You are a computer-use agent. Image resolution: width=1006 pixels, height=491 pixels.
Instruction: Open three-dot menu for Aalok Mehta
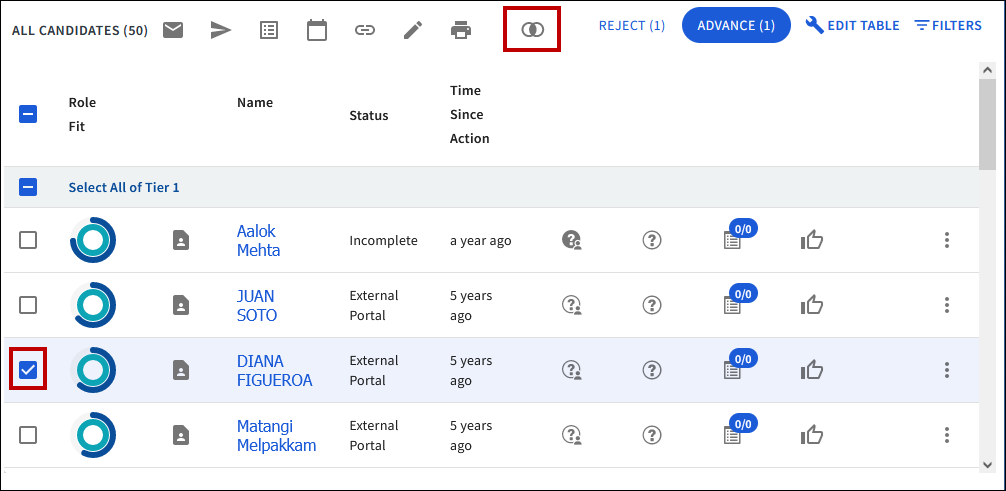[946, 240]
